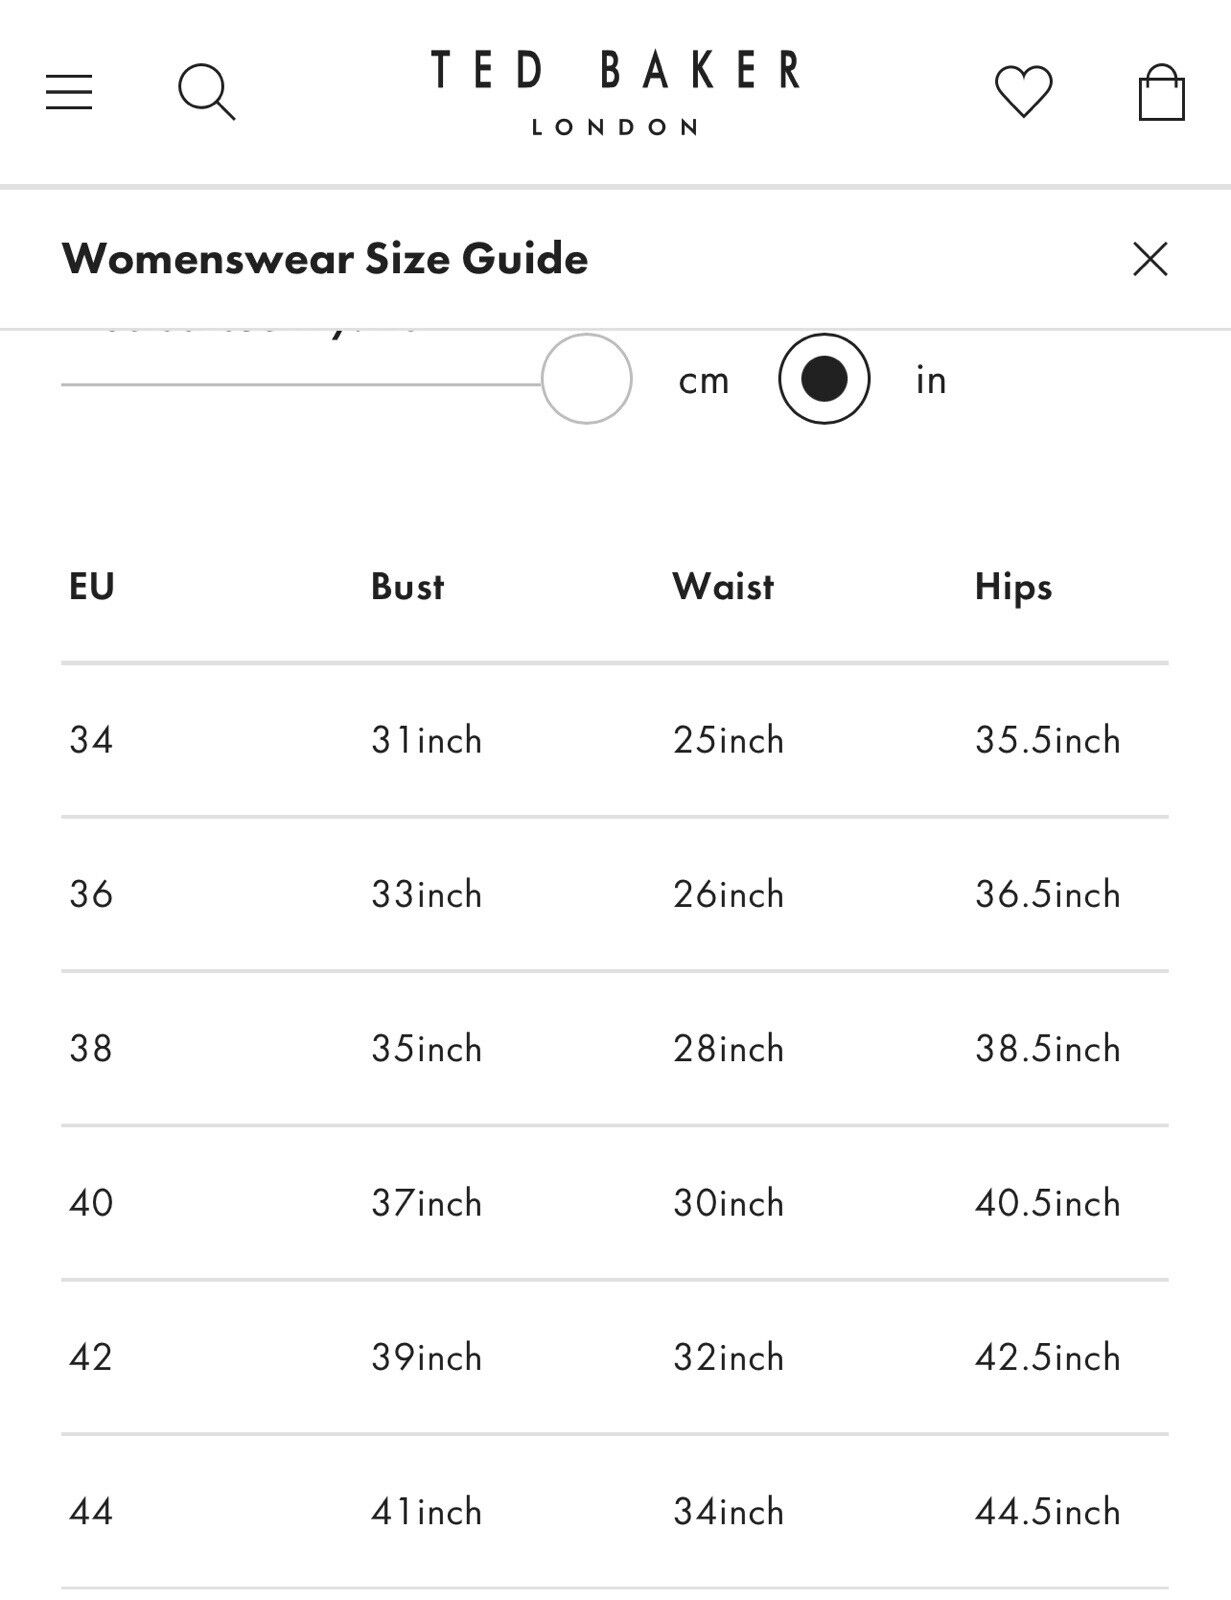1231x1600 pixels.
Task: Close the Womenswear Size Guide panel
Action: coord(1150,259)
